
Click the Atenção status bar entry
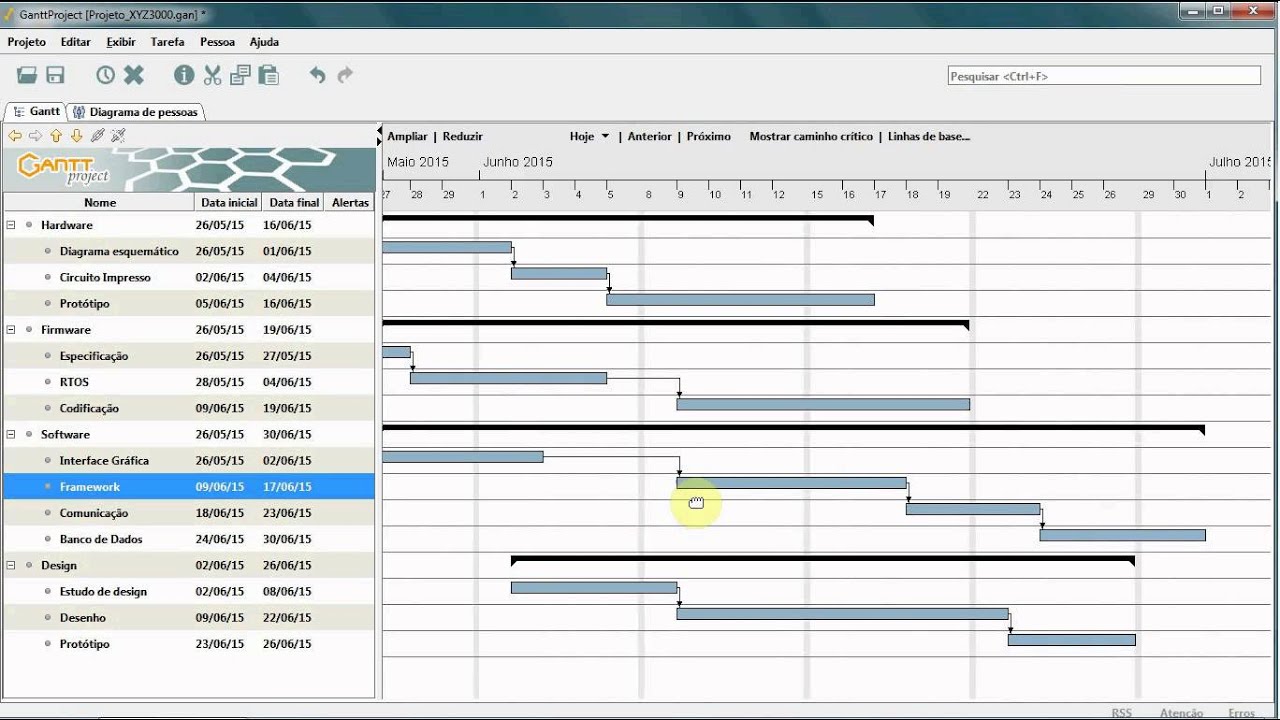click(1181, 713)
